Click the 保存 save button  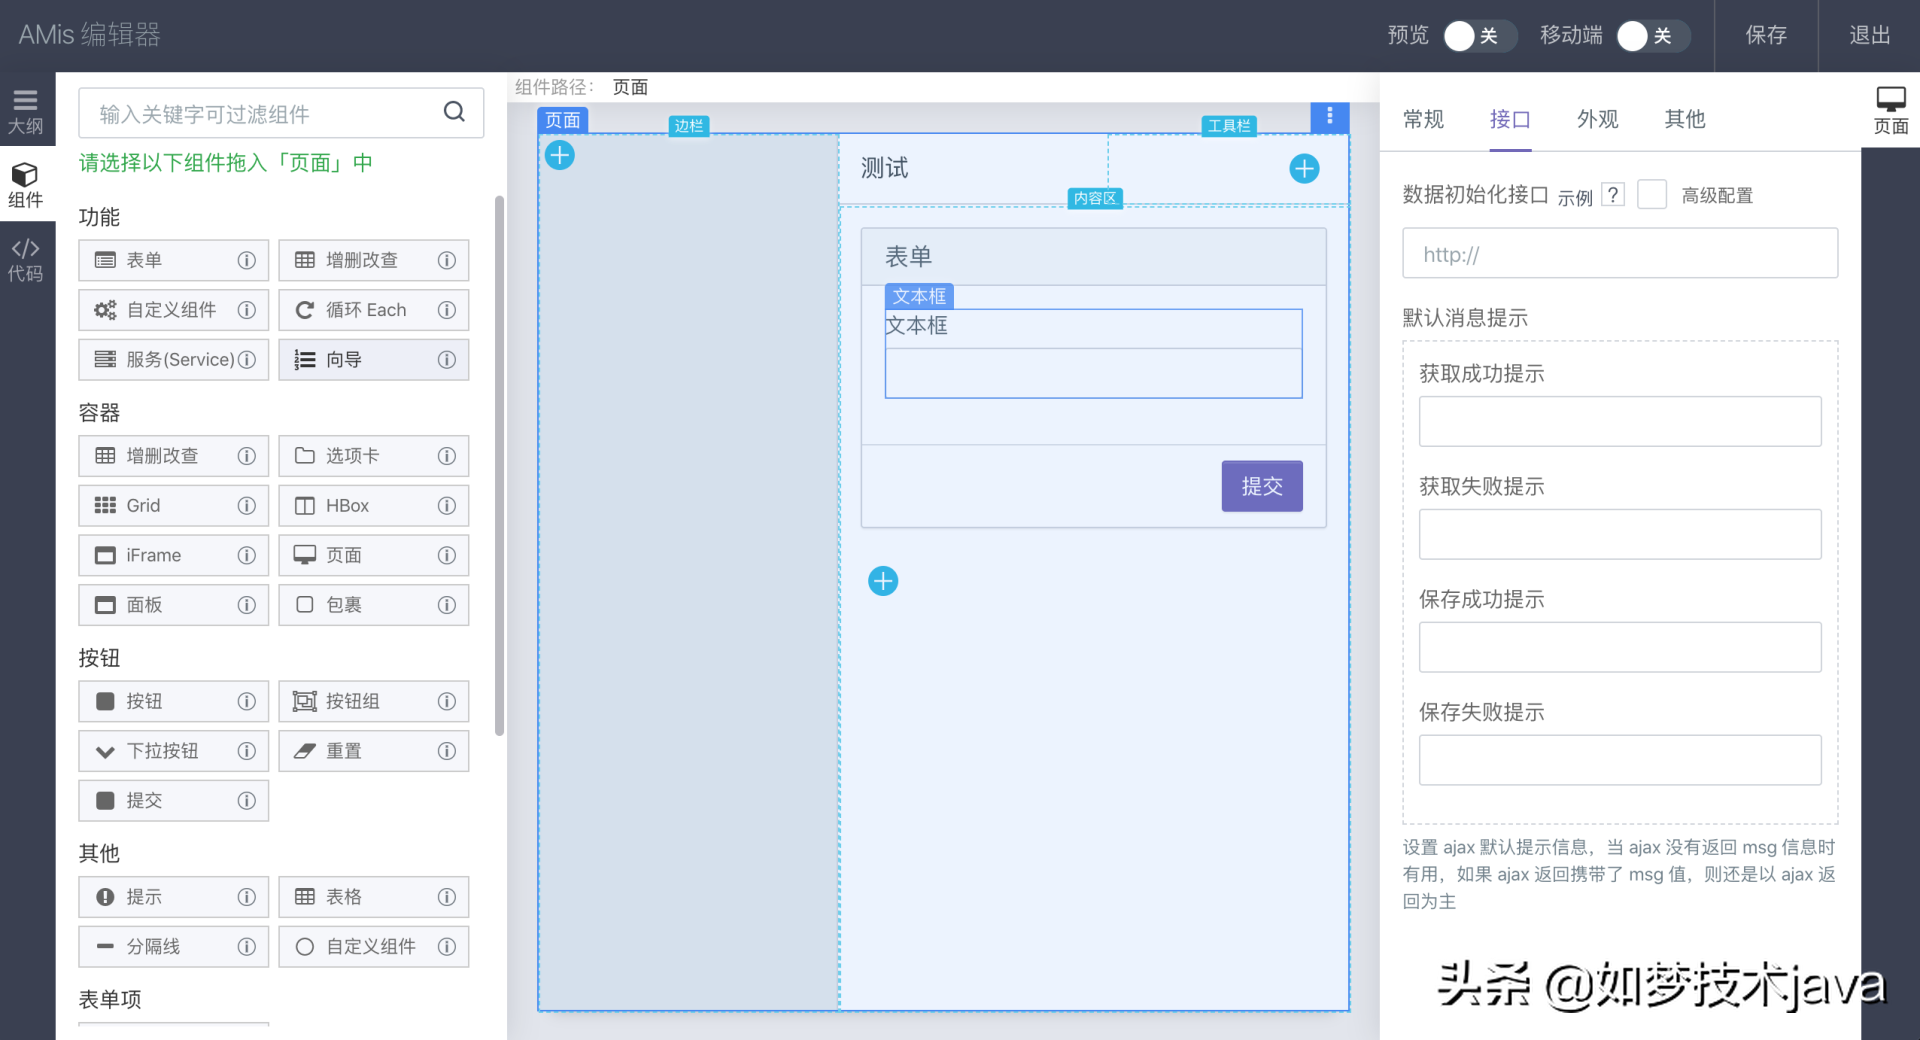pos(1765,36)
